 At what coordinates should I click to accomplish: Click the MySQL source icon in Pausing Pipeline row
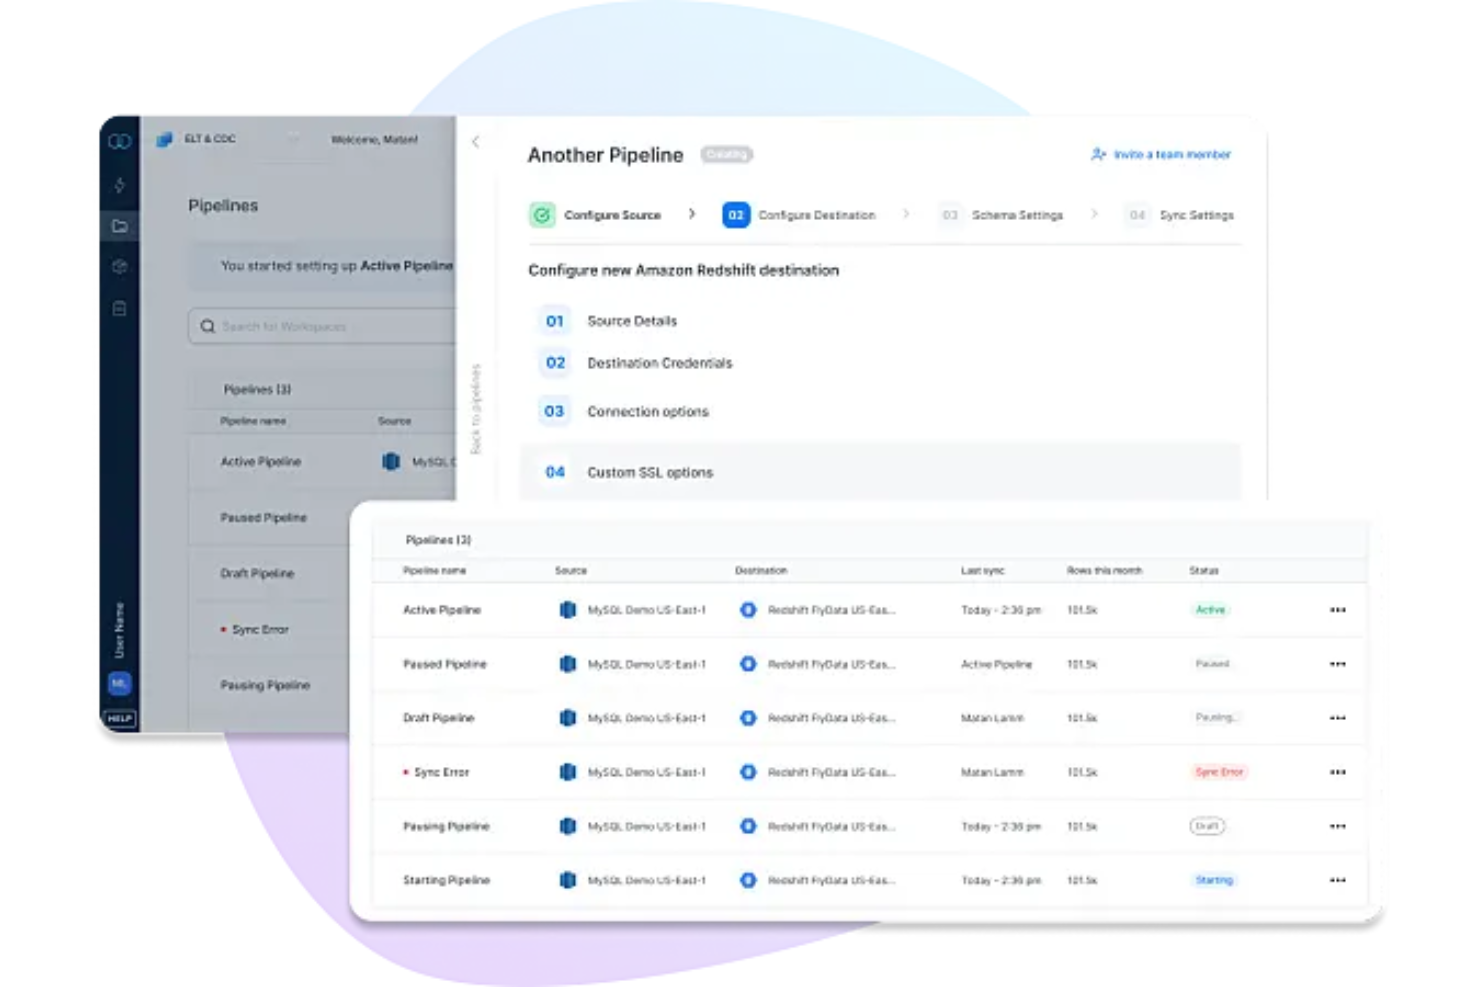[x=568, y=826]
